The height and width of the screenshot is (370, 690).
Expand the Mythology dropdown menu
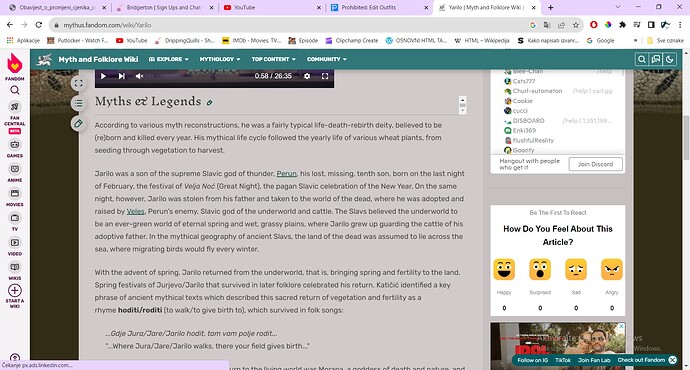tap(220, 59)
